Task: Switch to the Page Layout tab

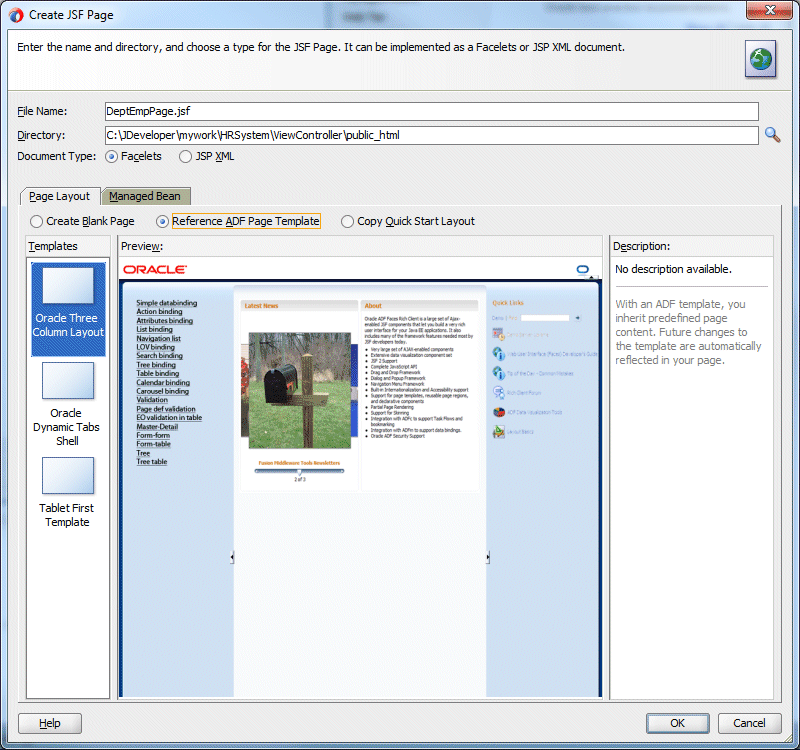Action: point(59,196)
